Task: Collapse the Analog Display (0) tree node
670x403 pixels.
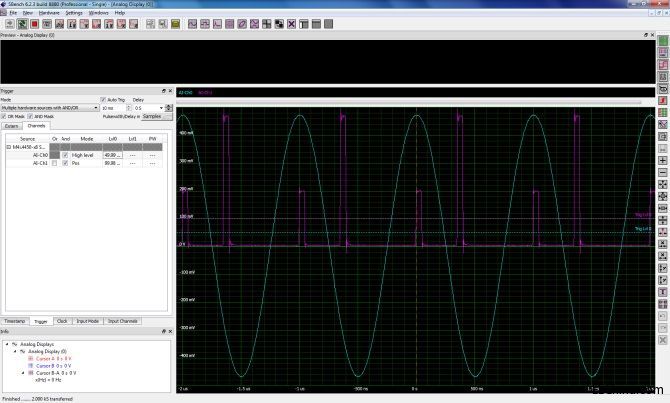Action: click(15, 351)
